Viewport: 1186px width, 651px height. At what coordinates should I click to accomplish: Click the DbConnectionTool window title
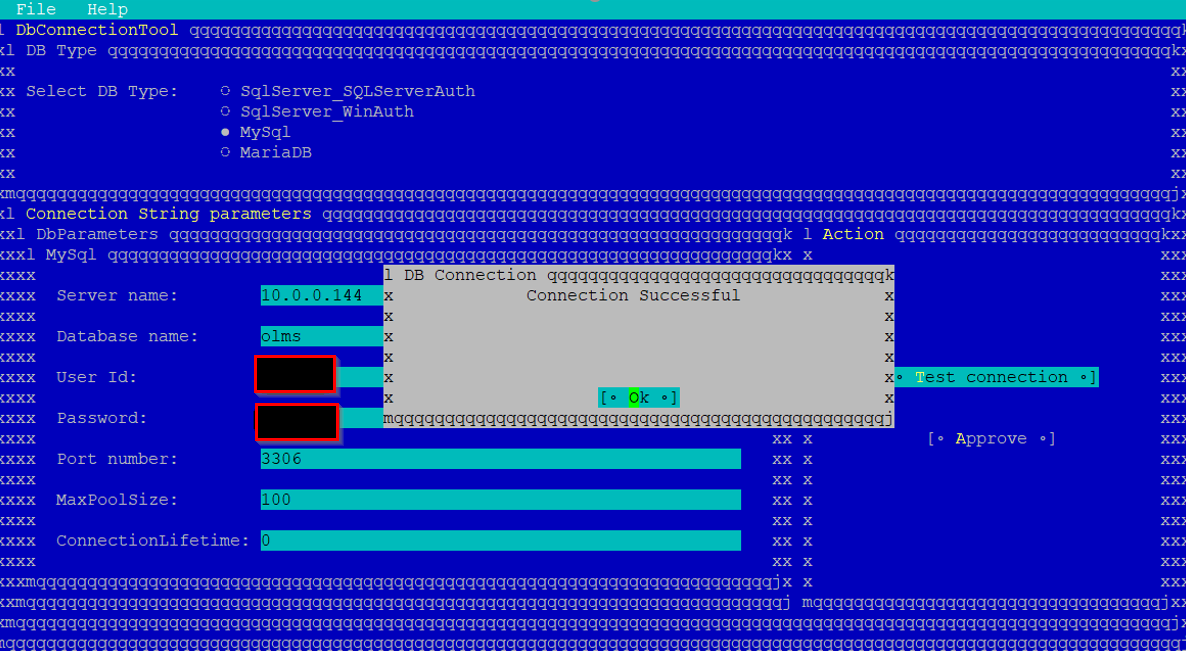(97, 30)
